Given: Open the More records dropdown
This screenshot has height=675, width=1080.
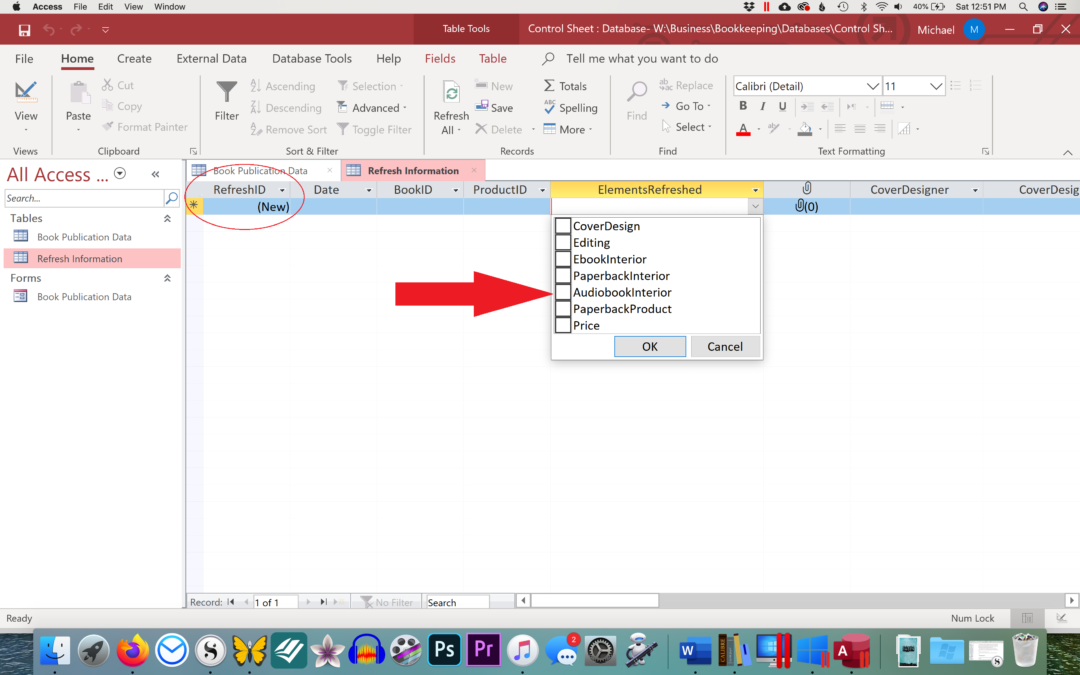Looking at the screenshot, I should click(x=568, y=129).
